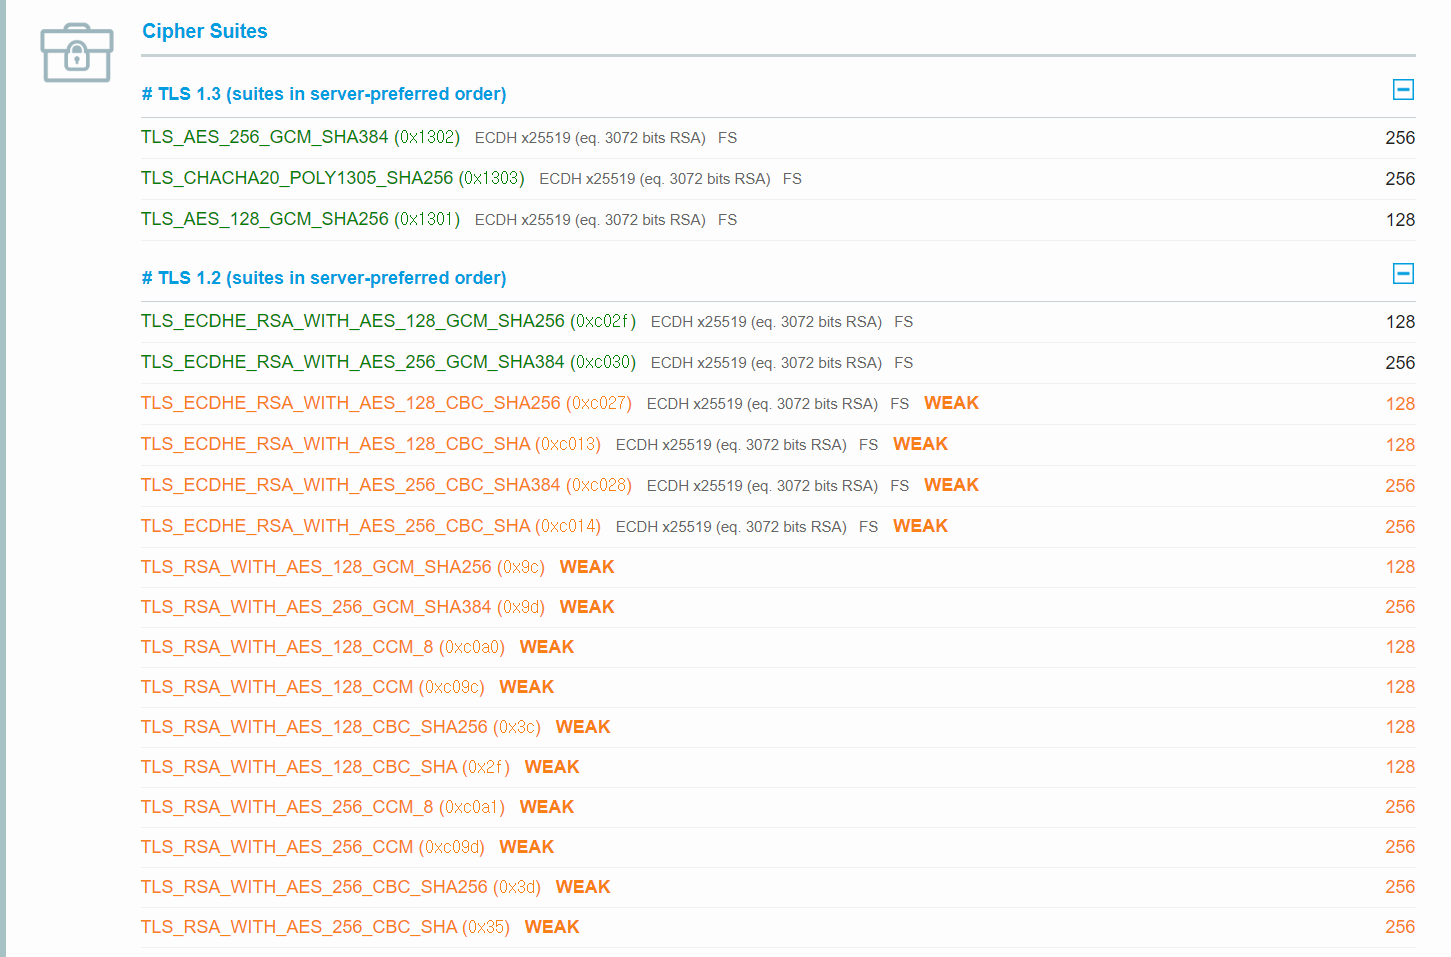Click WEAK label on the 0xc013 row
This screenshot has width=1451, height=957.
[920, 444]
